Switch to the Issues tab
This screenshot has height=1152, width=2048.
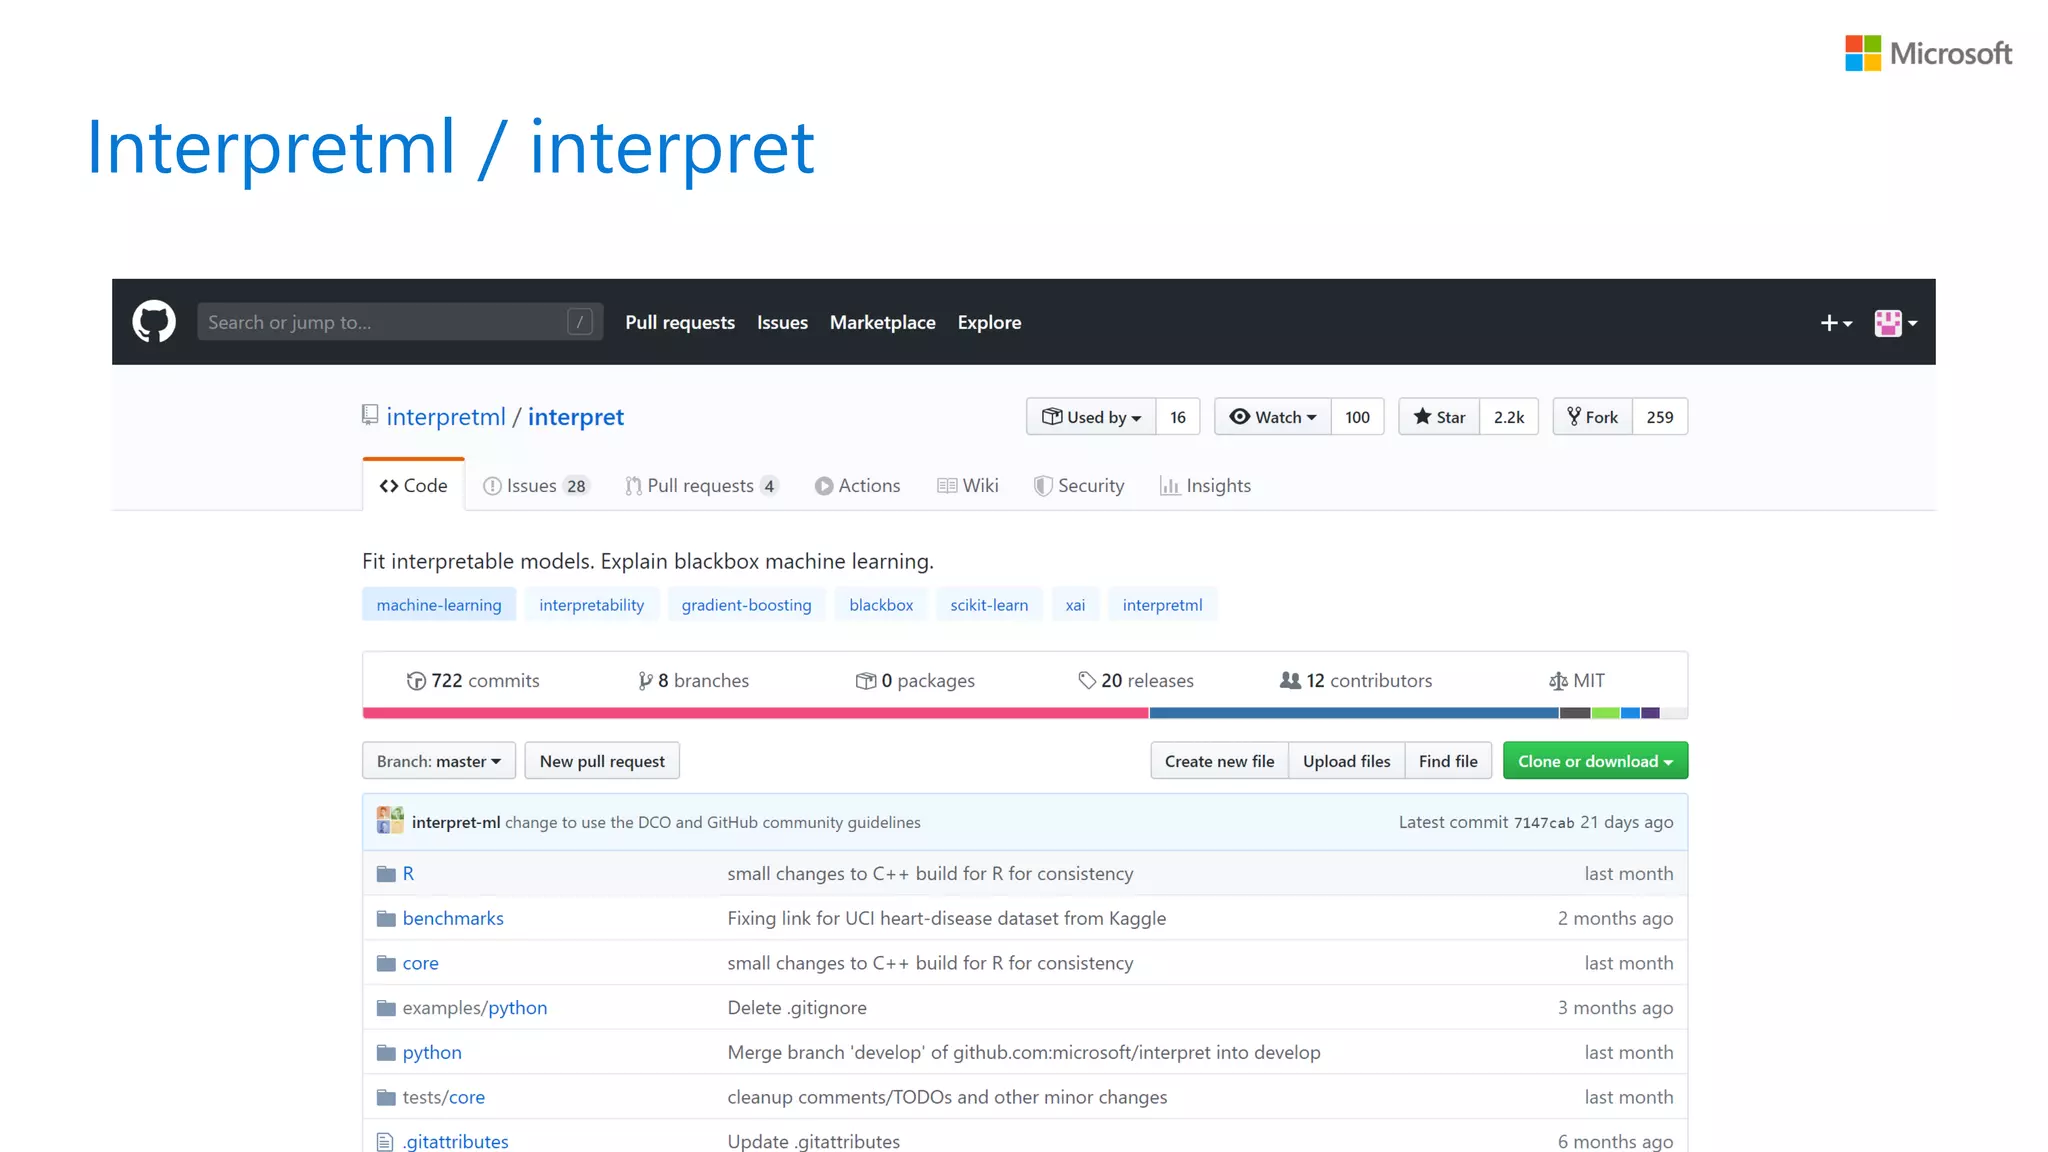pos(536,485)
